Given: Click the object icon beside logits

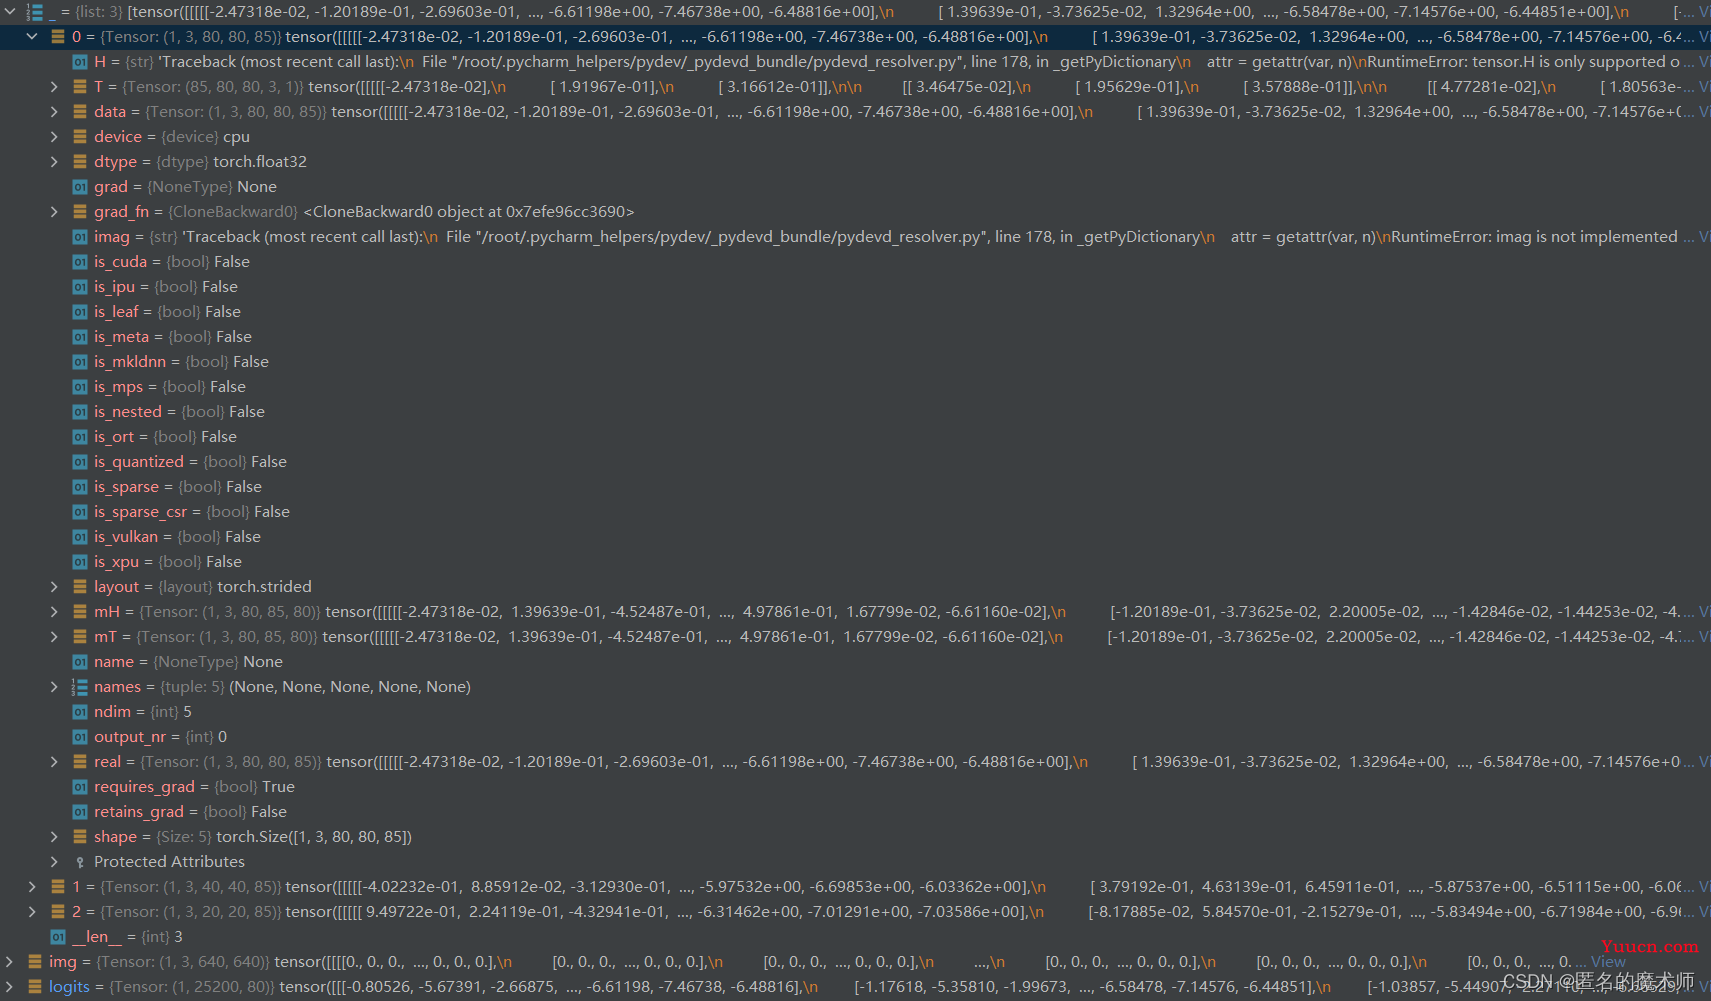Looking at the screenshot, I should tap(35, 987).
